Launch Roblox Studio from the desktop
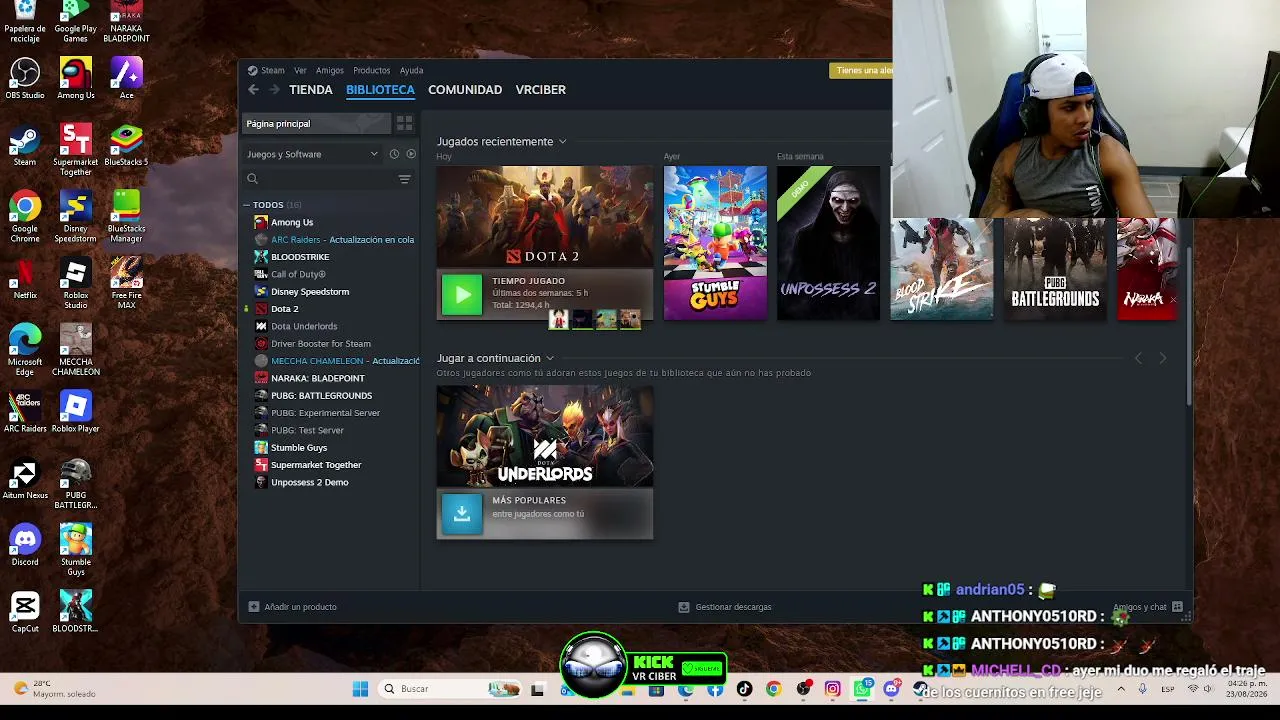 [x=76, y=284]
